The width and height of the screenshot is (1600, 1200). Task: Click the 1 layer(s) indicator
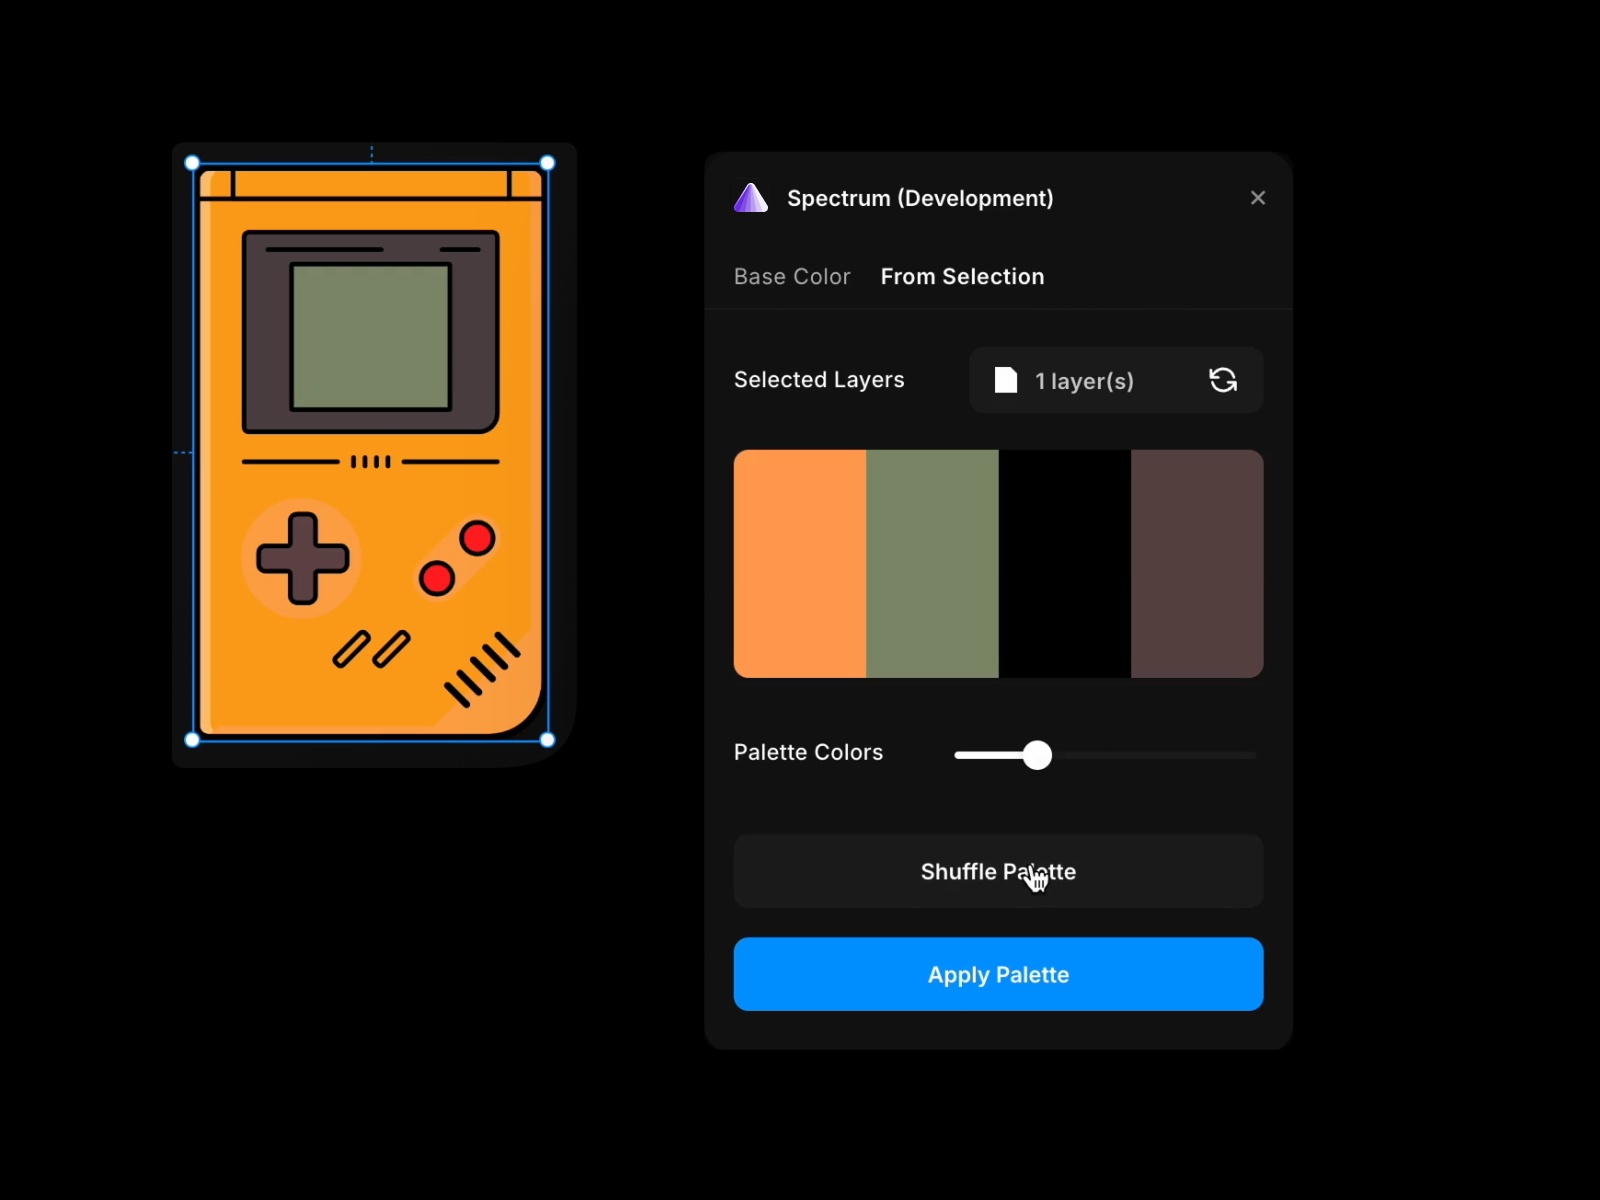click(1084, 381)
